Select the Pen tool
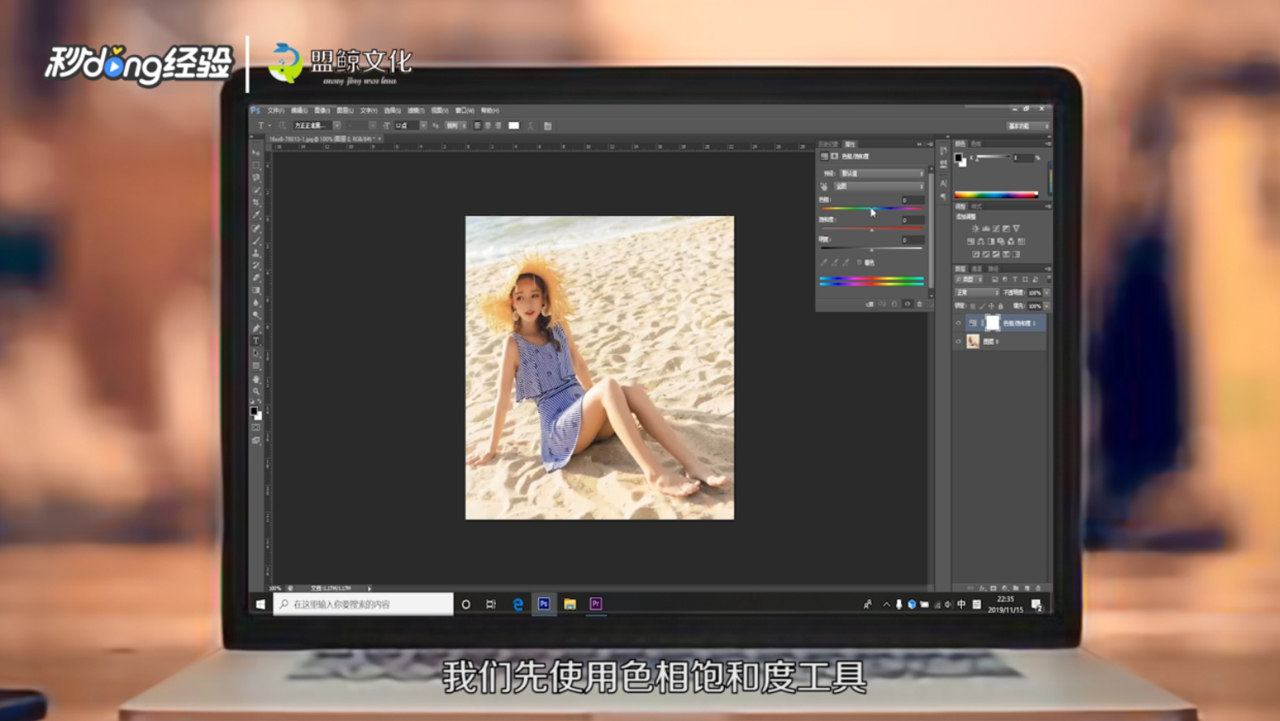The image size is (1280, 721). pyautogui.click(x=256, y=329)
